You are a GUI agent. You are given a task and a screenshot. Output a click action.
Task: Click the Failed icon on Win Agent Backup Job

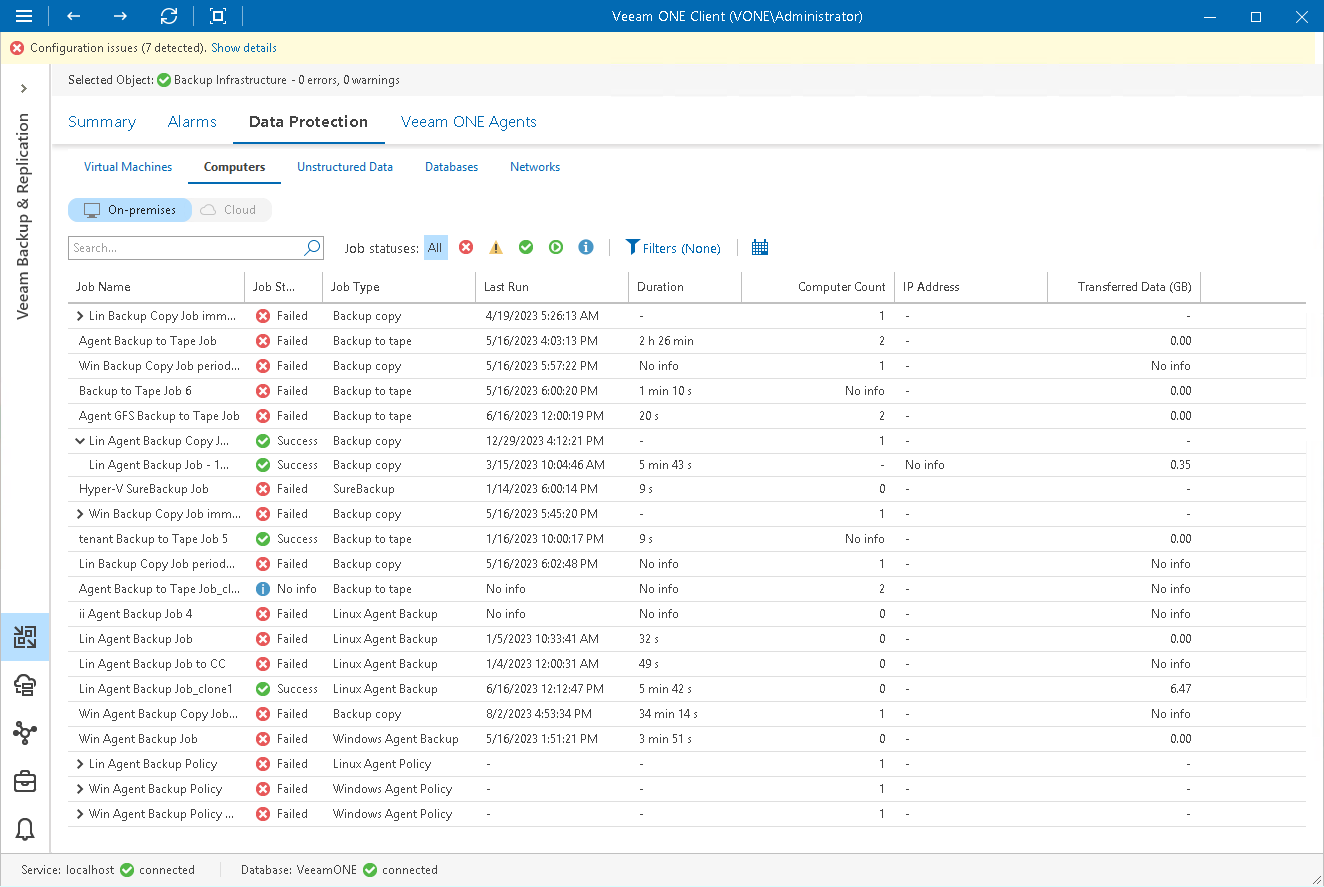[263, 739]
